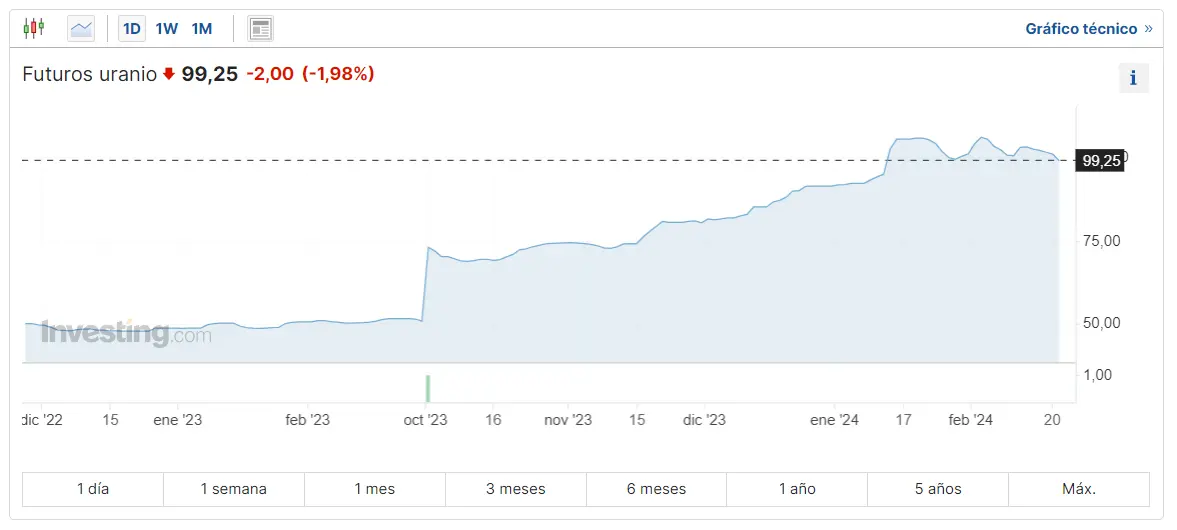The image size is (1177, 530).
Task: Open the news overlay icon in toolbar
Action: coord(261,29)
